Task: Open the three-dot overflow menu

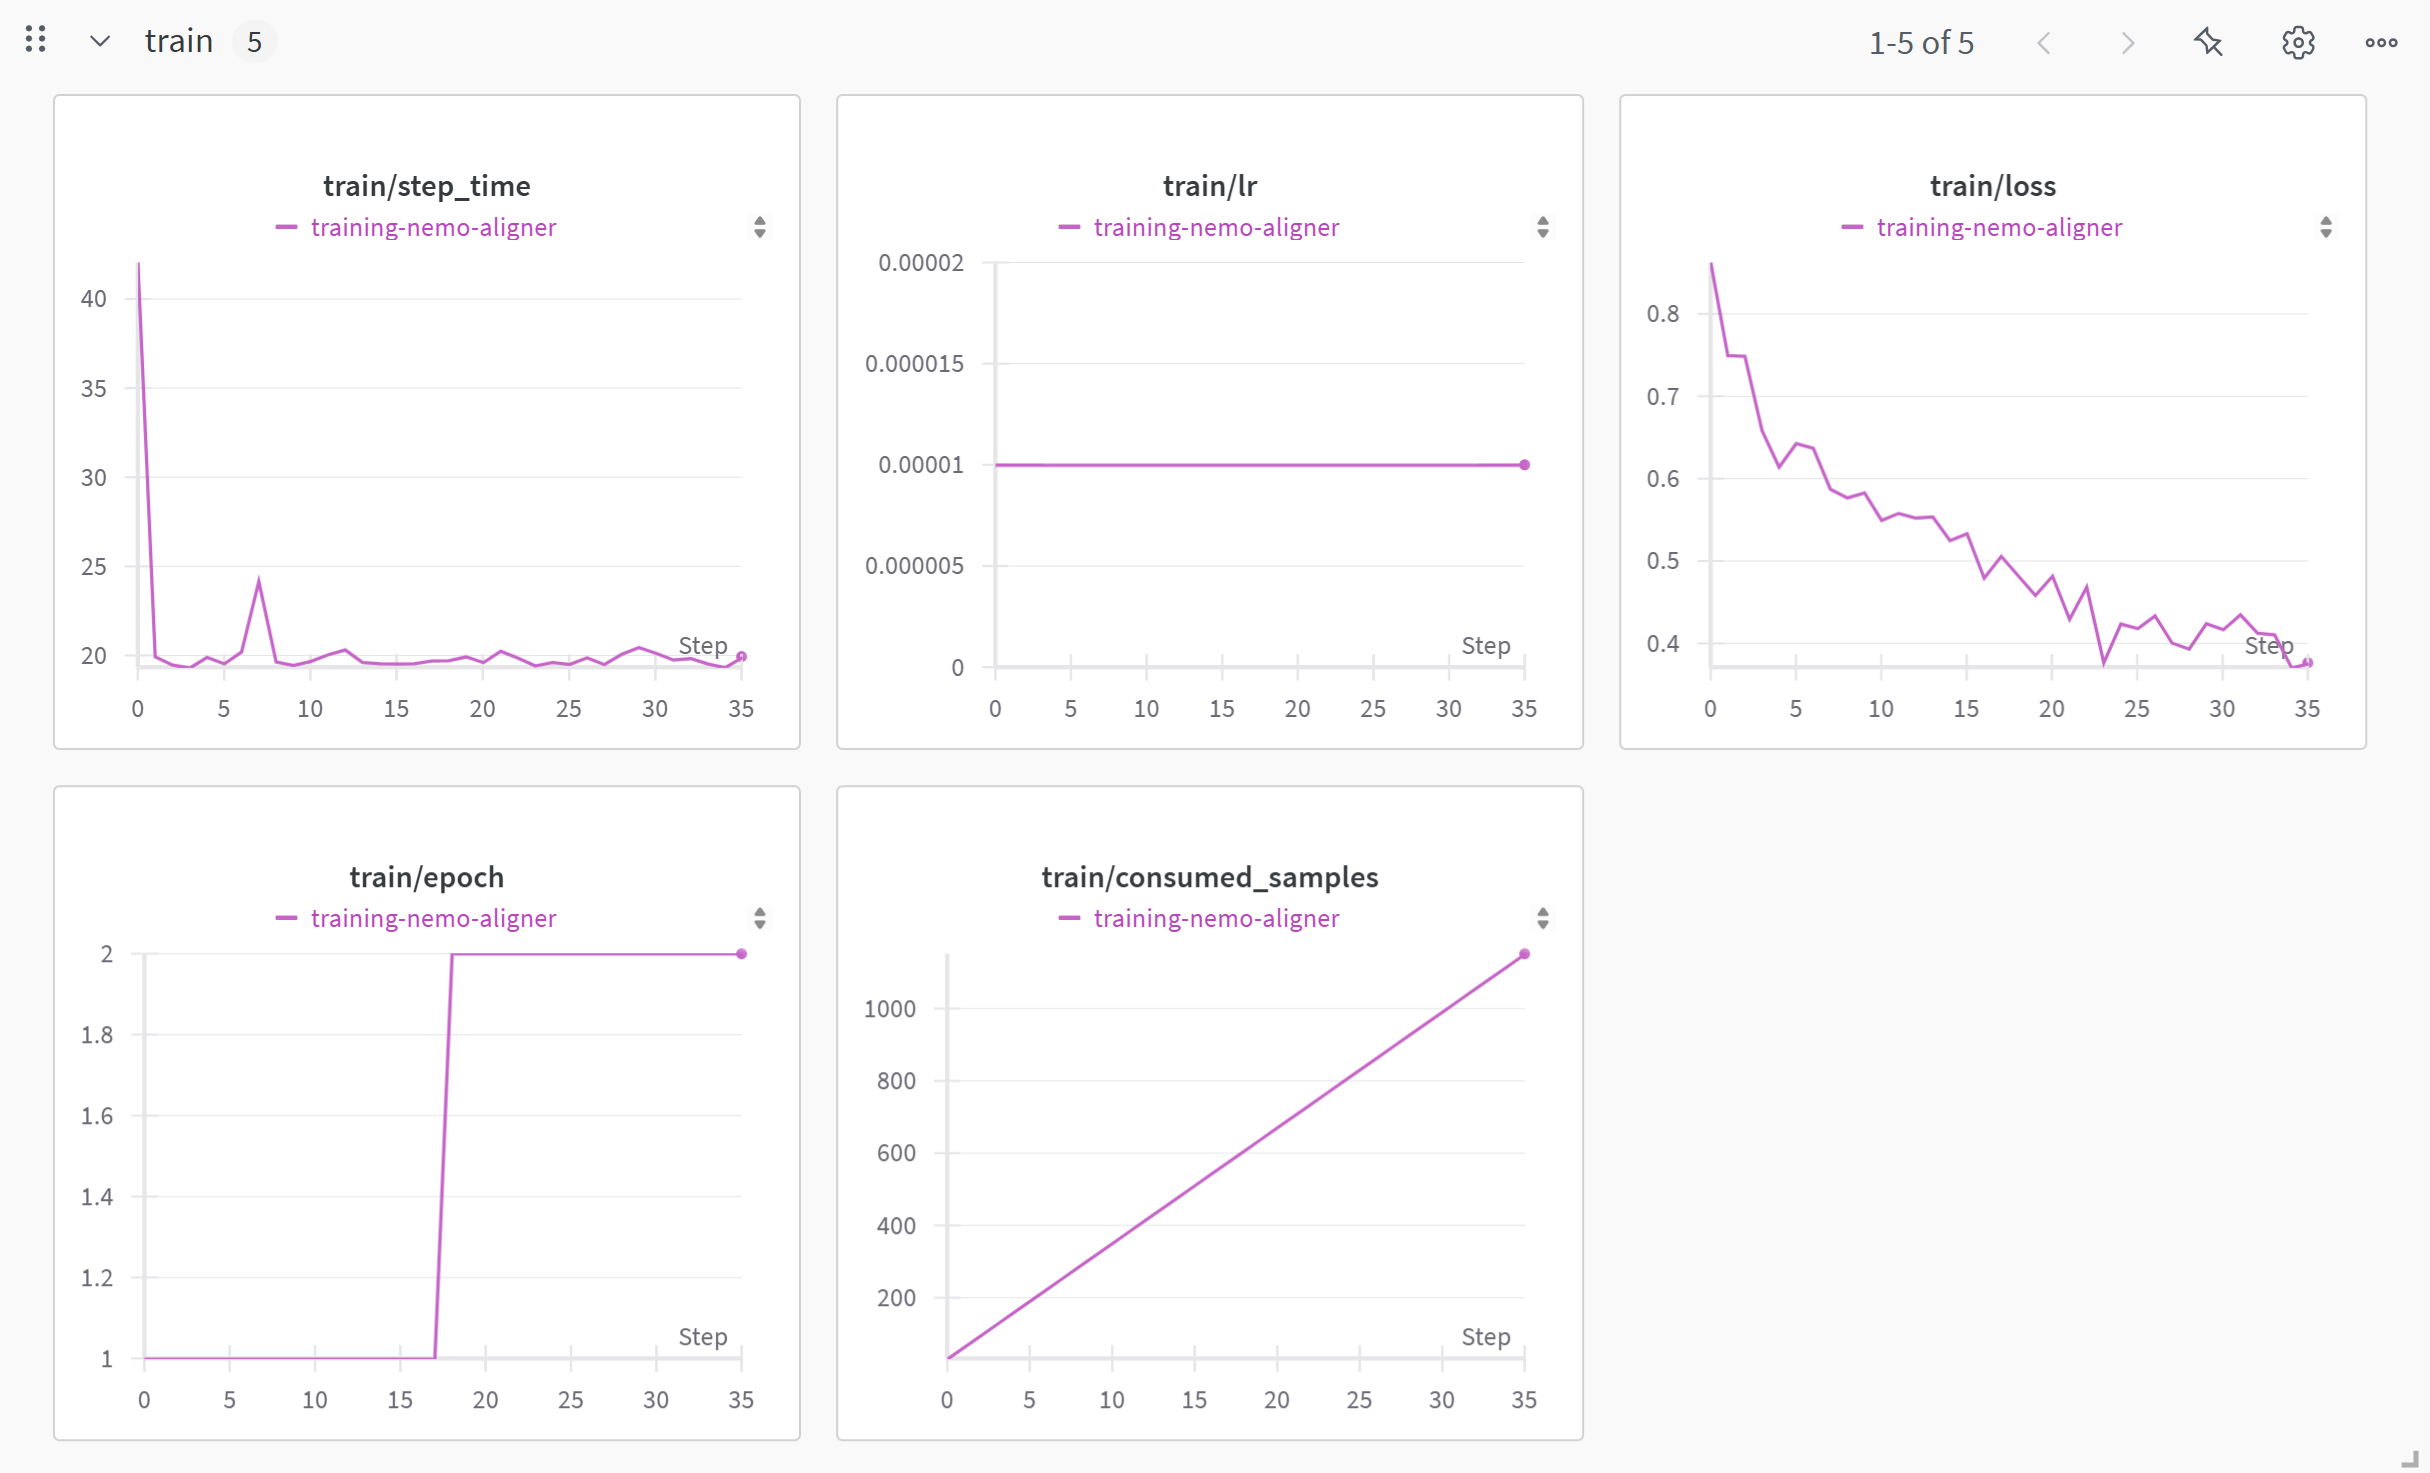Action: coord(2382,42)
